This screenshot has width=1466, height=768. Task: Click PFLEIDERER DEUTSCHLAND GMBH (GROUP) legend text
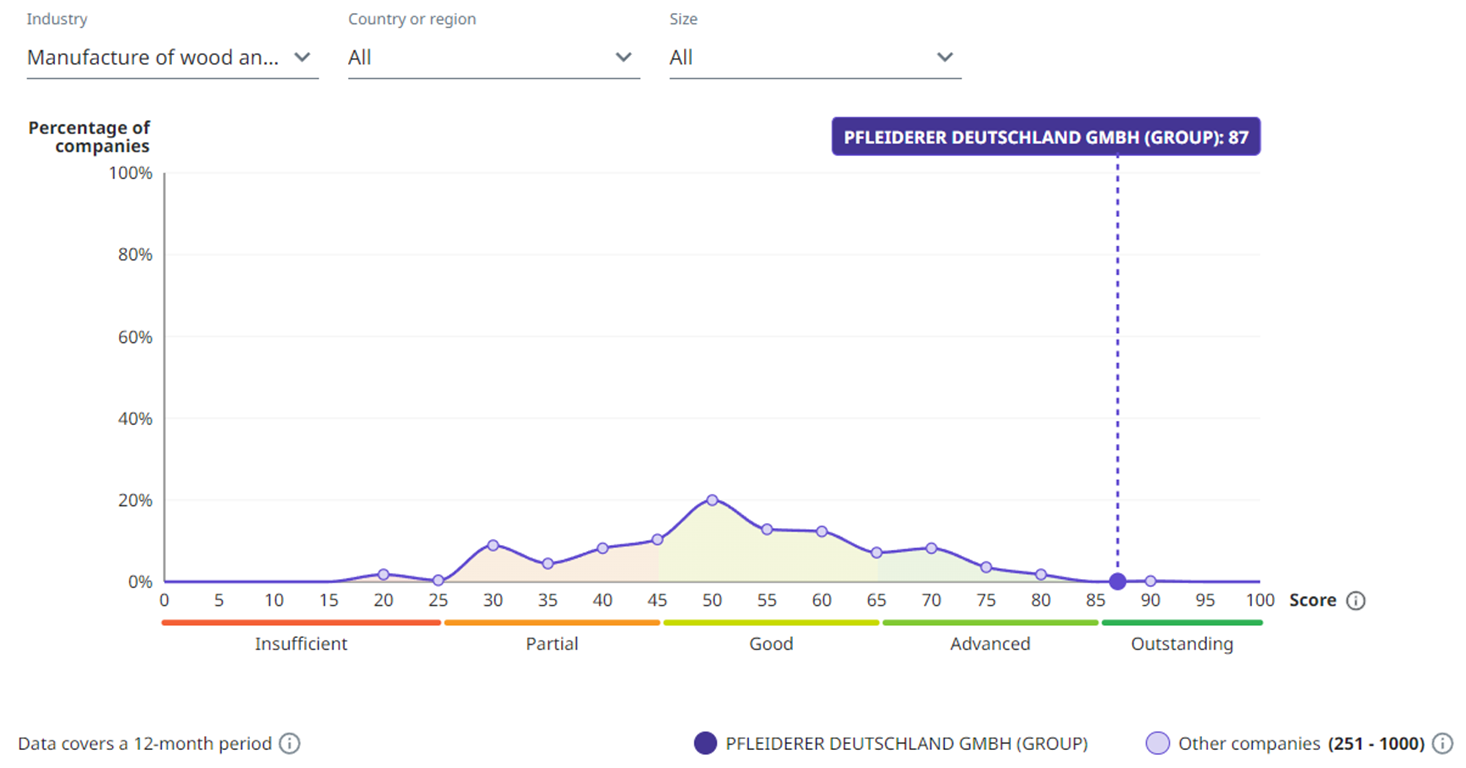point(907,744)
